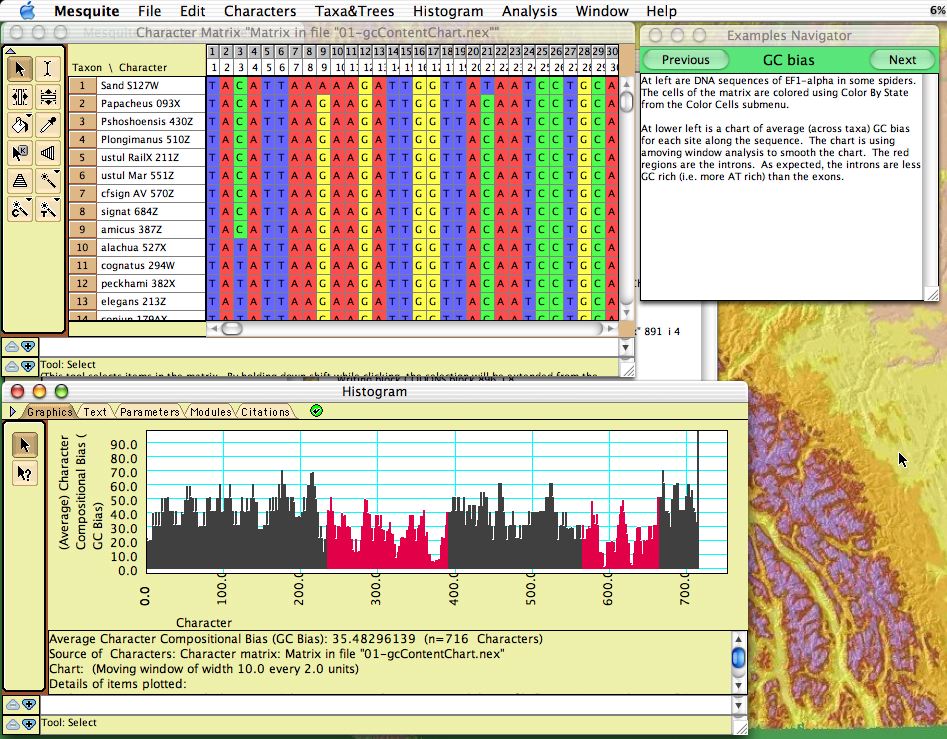Click the Next button in Examples Navigator

click(901, 60)
